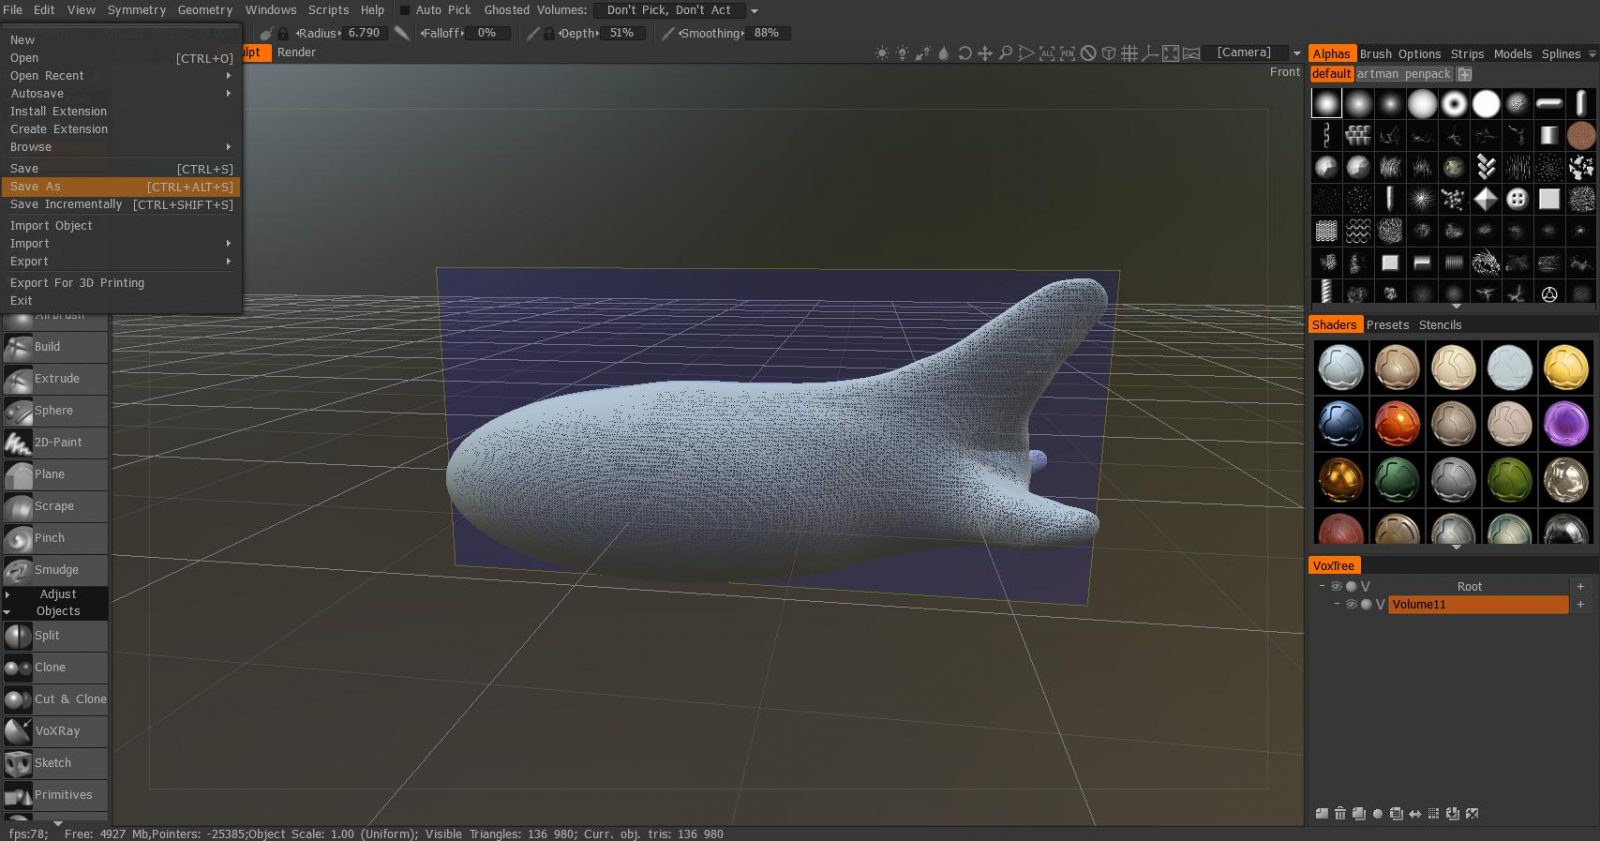Toggle the grid display icon
The height and width of the screenshot is (841, 1600).
click(1130, 53)
